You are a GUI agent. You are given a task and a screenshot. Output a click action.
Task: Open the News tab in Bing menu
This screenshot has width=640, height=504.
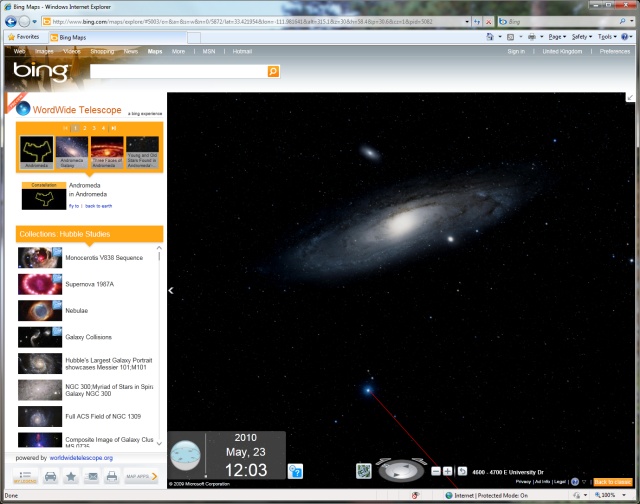point(131,51)
